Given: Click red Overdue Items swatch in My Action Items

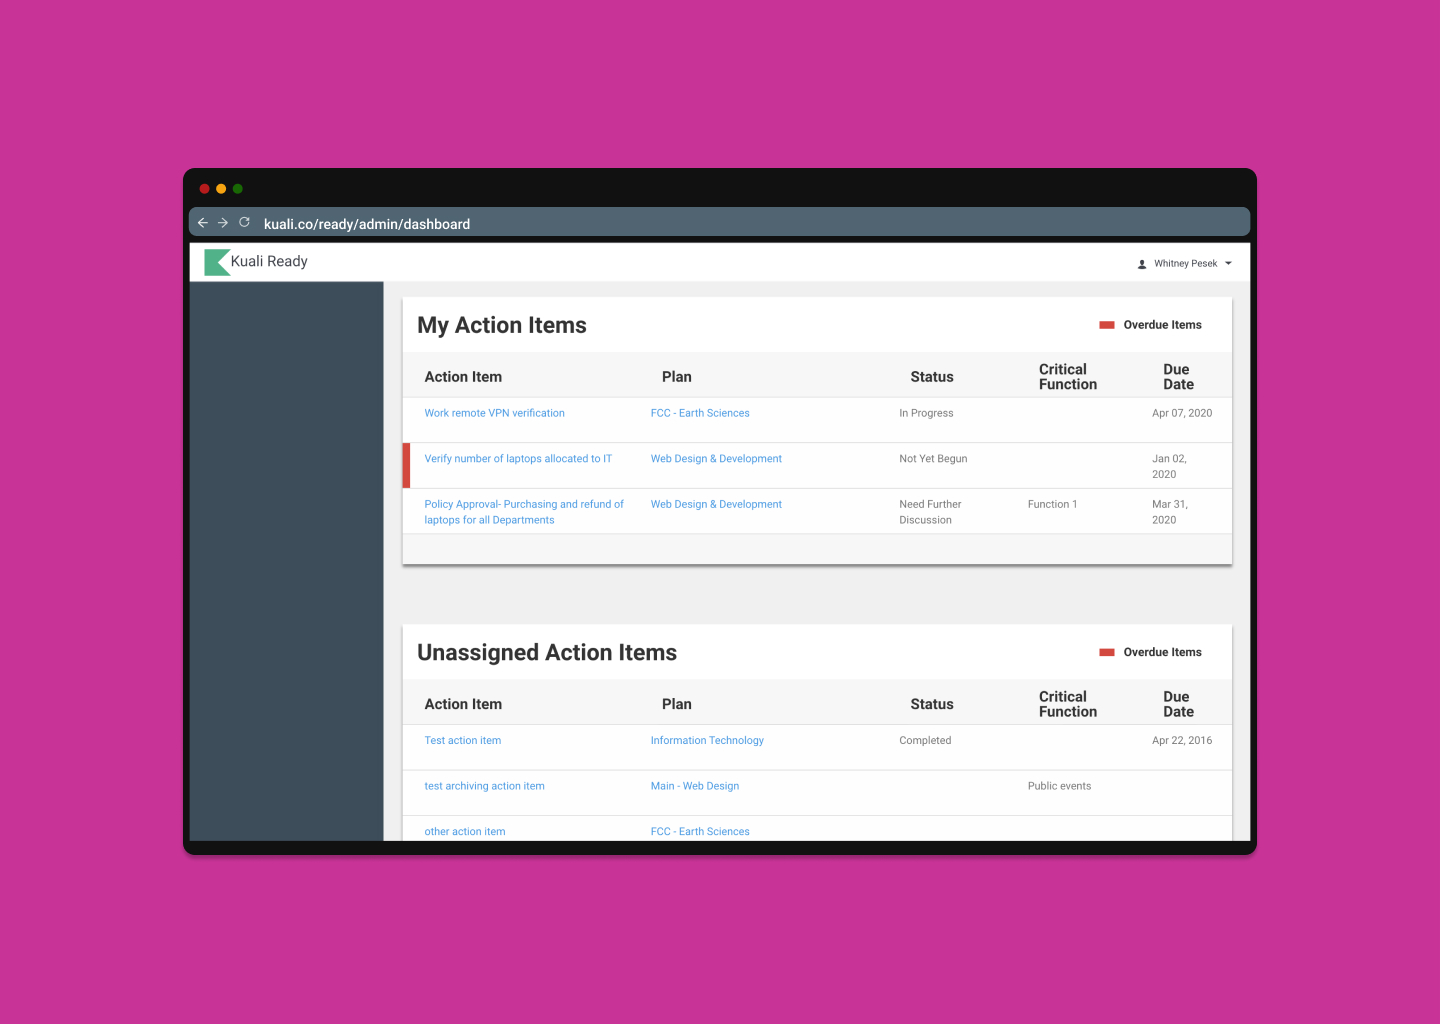Looking at the screenshot, I should point(1107,325).
